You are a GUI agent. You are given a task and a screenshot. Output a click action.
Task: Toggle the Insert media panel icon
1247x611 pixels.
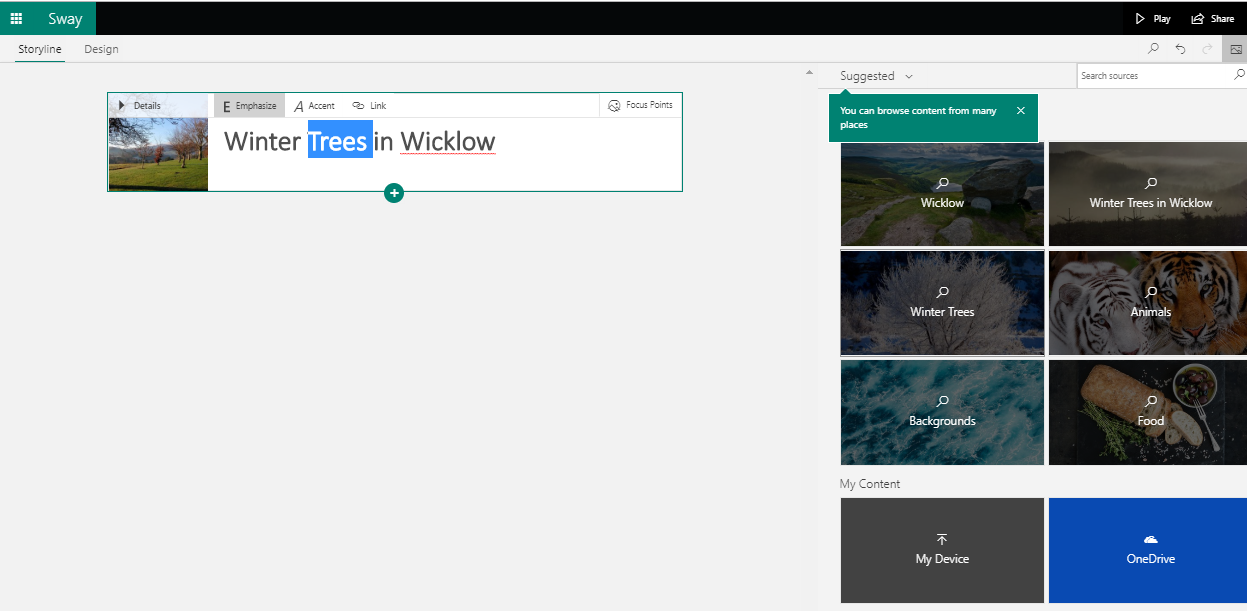[1235, 49]
